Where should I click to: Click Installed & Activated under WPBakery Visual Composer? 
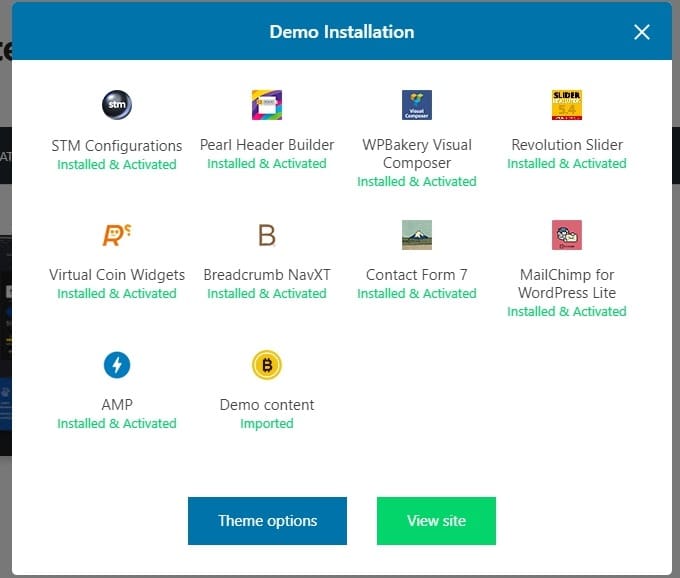417,181
